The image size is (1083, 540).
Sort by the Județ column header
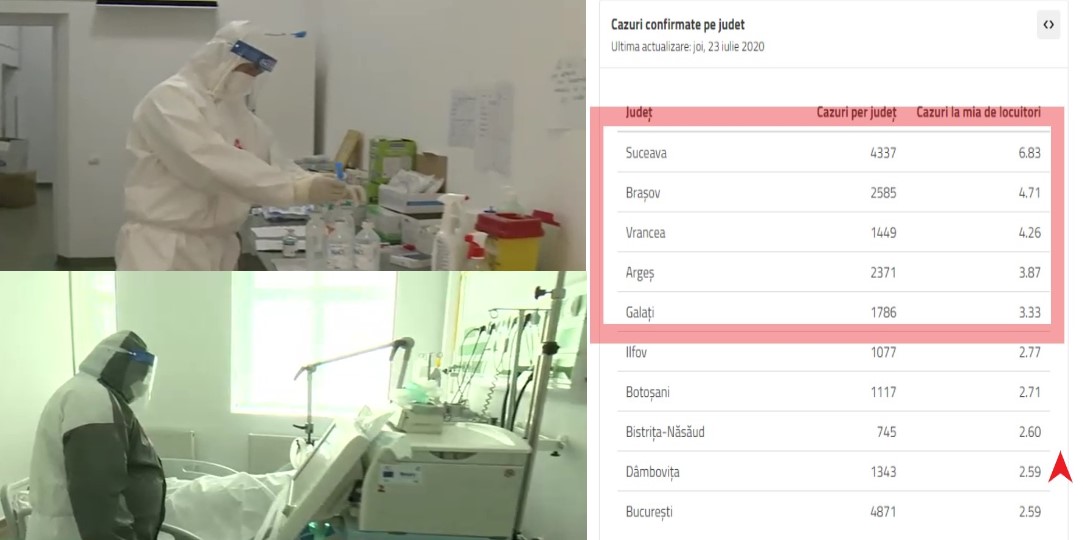click(639, 113)
